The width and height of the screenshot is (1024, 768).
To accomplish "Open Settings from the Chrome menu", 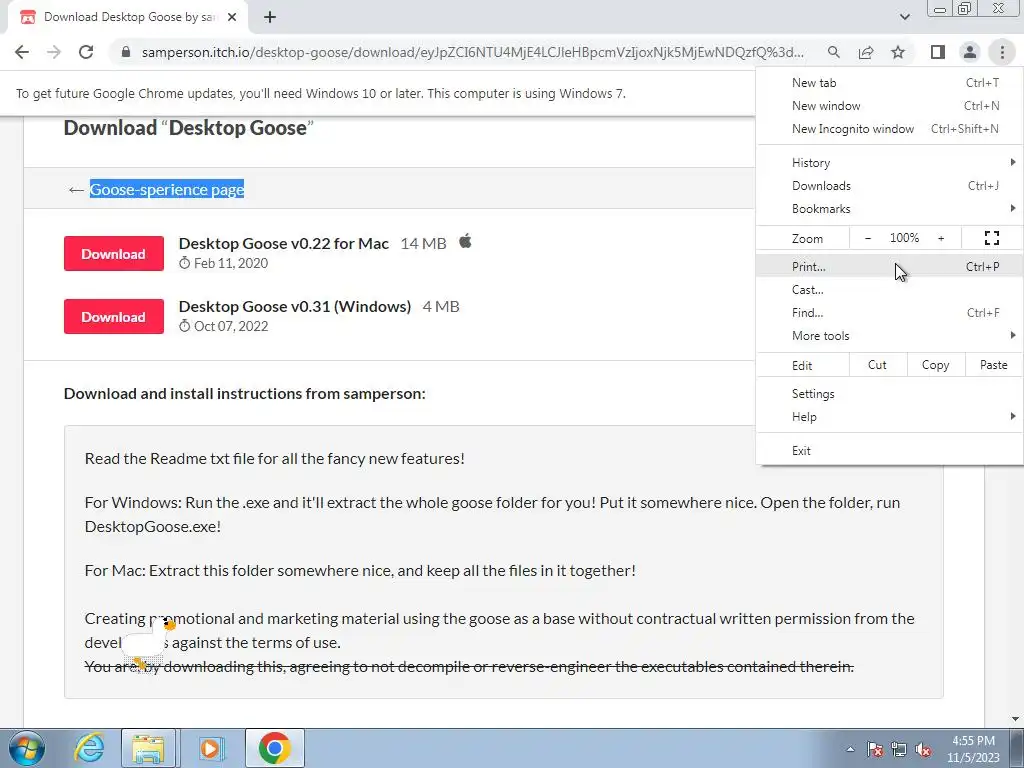I will (889, 394).
